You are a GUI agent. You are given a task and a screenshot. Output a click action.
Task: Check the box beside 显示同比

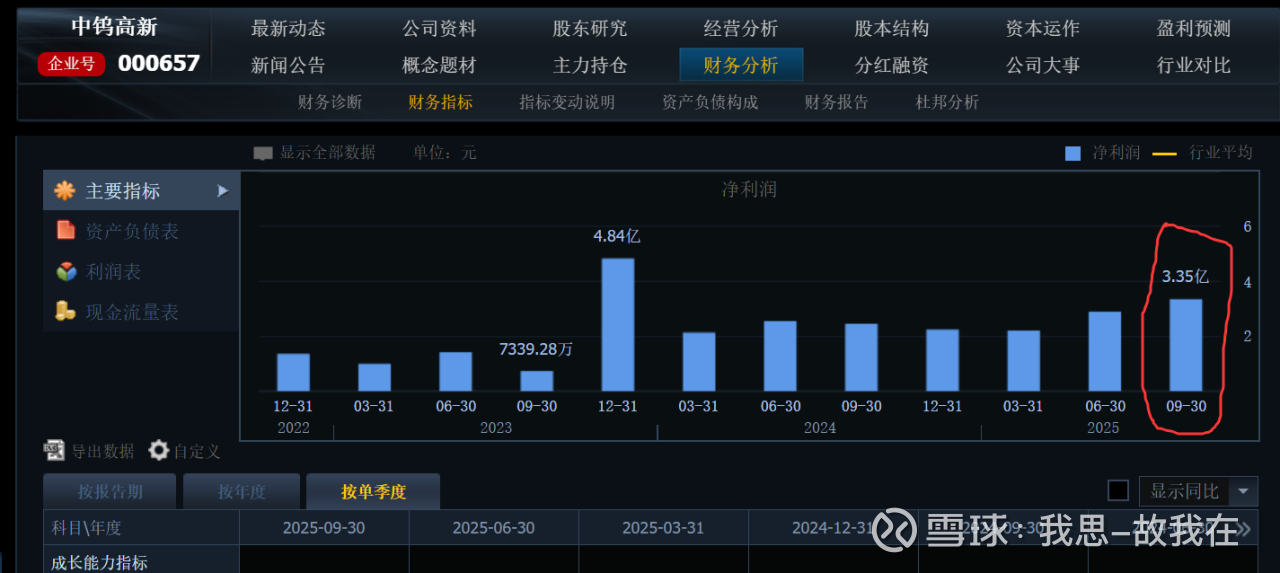click(x=1118, y=491)
